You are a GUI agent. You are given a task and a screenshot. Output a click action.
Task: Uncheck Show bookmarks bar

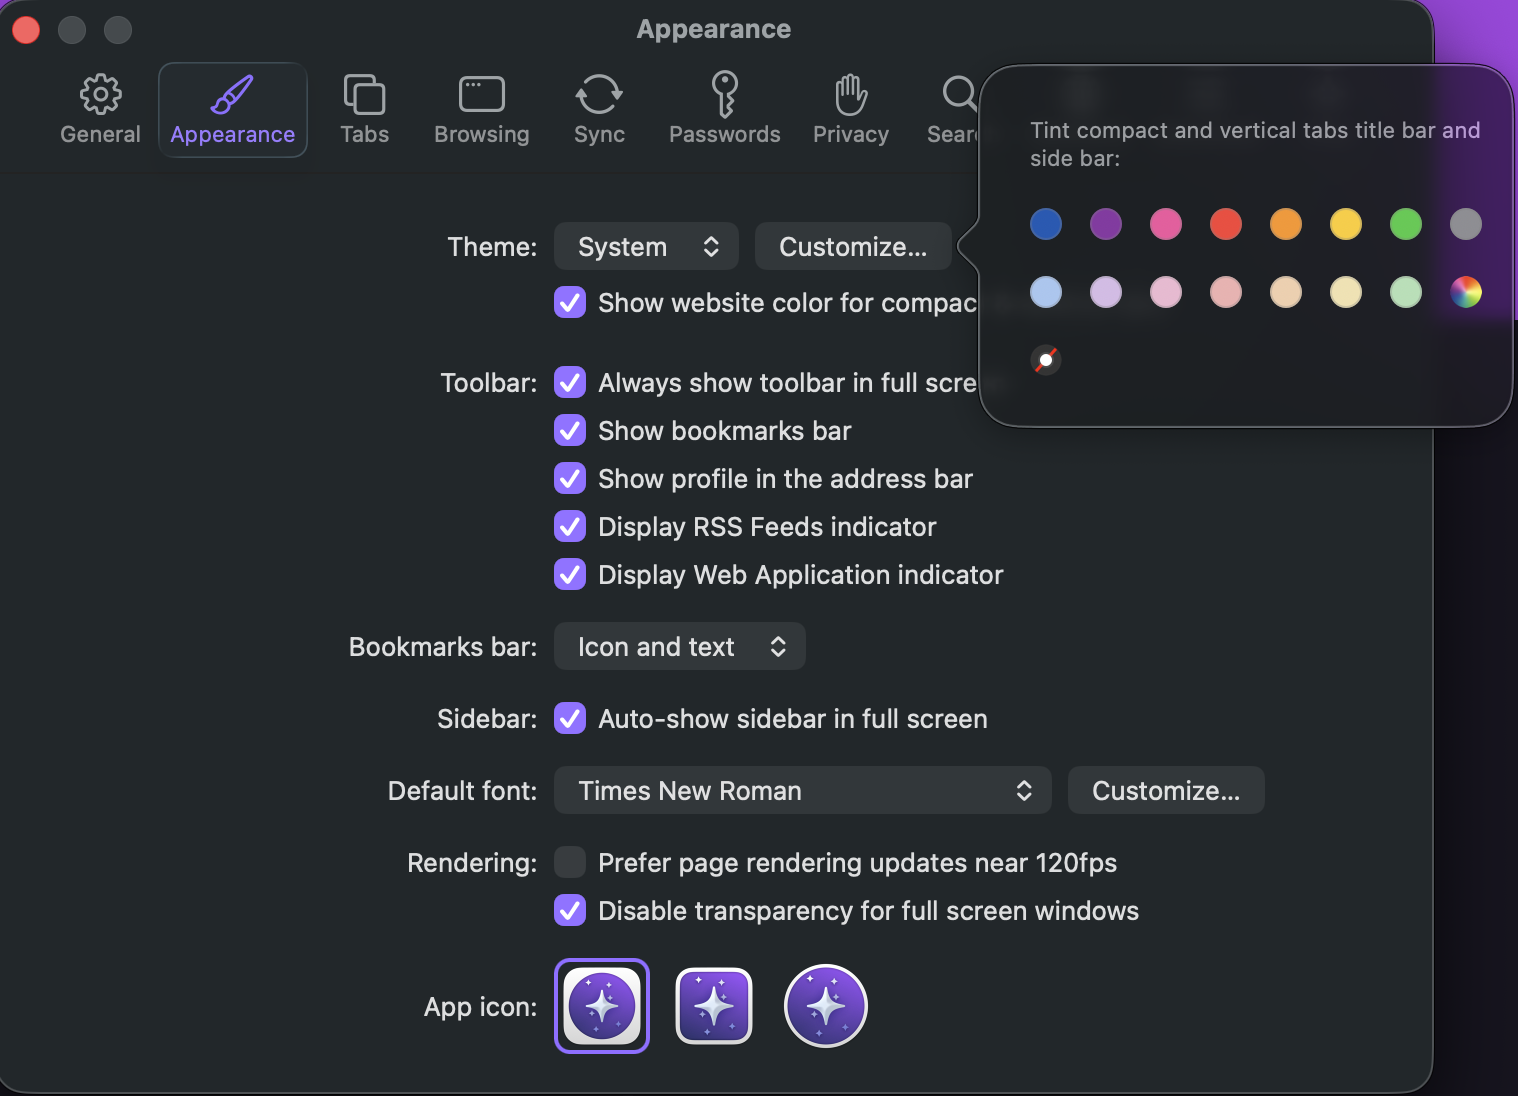tap(570, 431)
